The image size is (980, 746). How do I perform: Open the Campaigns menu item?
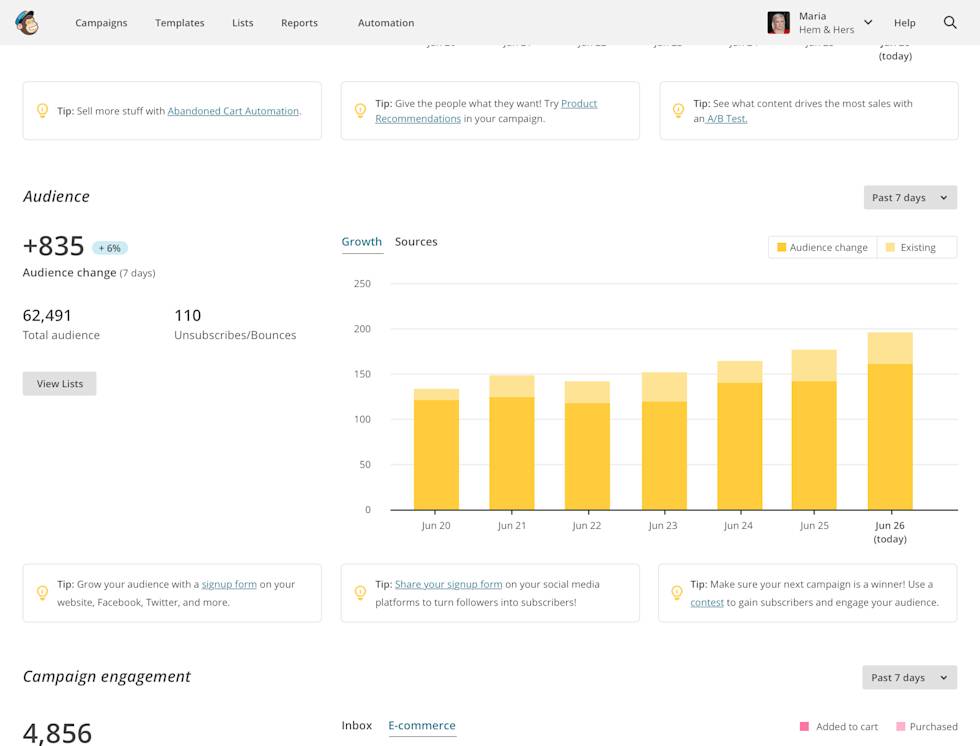pos(101,23)
